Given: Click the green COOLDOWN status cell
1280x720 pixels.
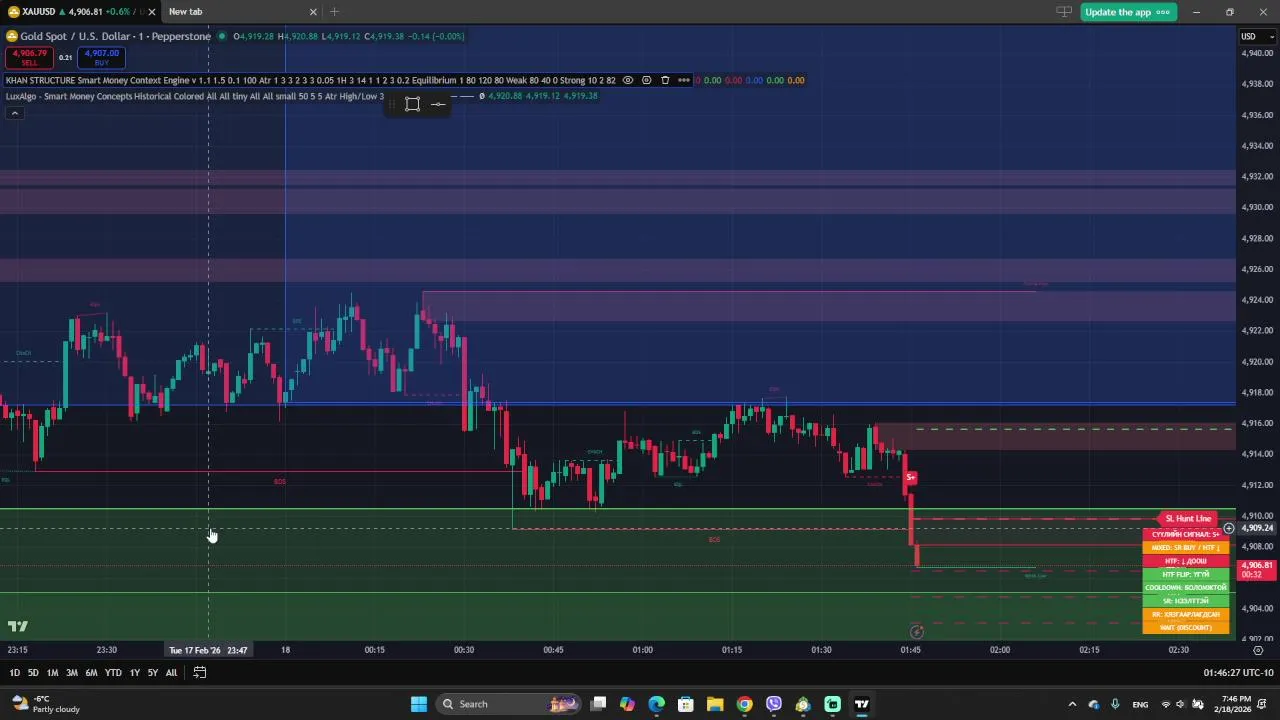Looking at the screenshot, I should coord(1186,588).
